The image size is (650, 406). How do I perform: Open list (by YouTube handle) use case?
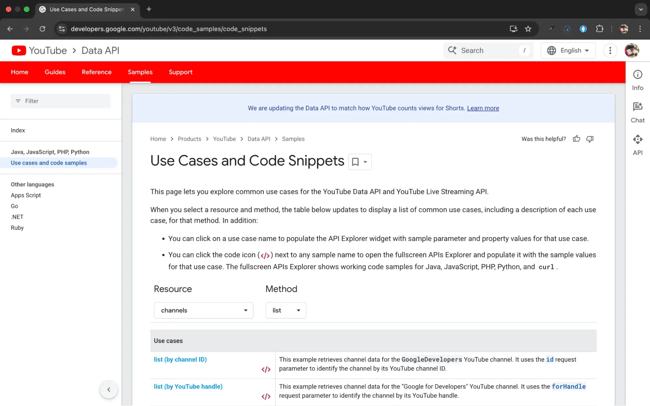coord(188,386)
